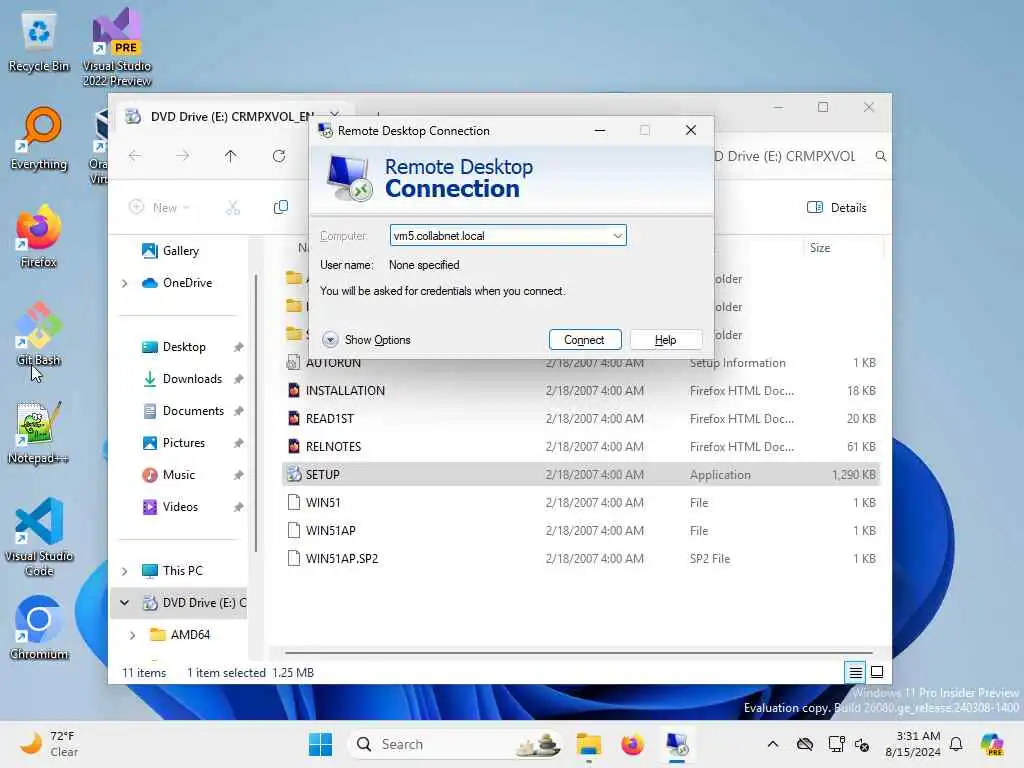Switch Explorer to large thumbnails view
The height and width of the screenshot is (768, 1024).
(x=877, y=672)
